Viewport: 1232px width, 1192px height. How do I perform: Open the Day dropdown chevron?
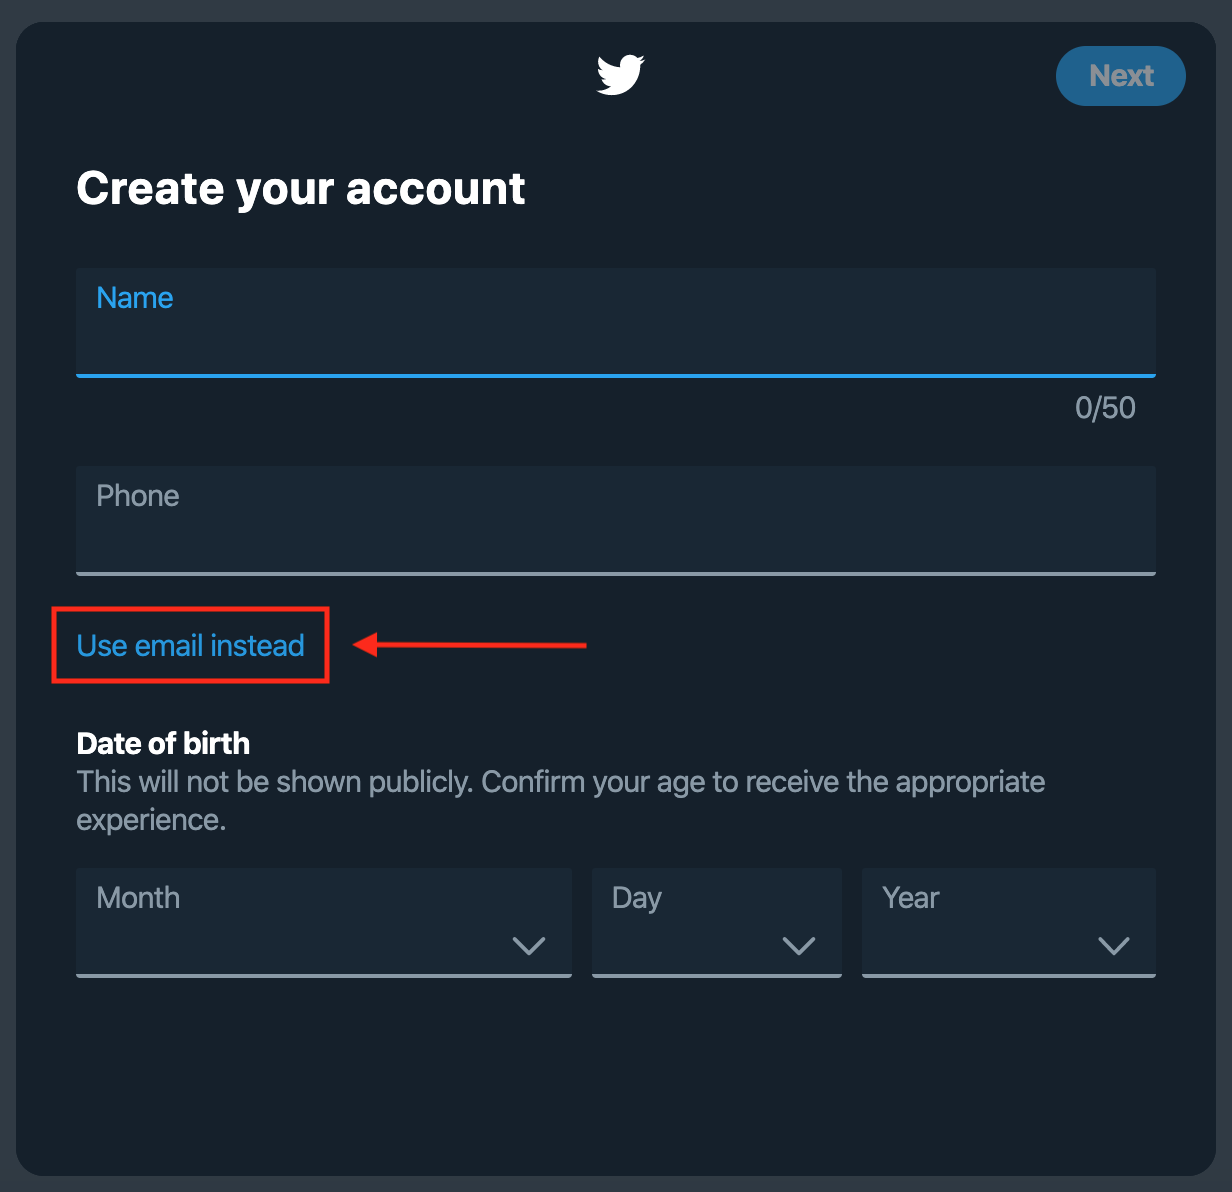click(x=799, y=946)
